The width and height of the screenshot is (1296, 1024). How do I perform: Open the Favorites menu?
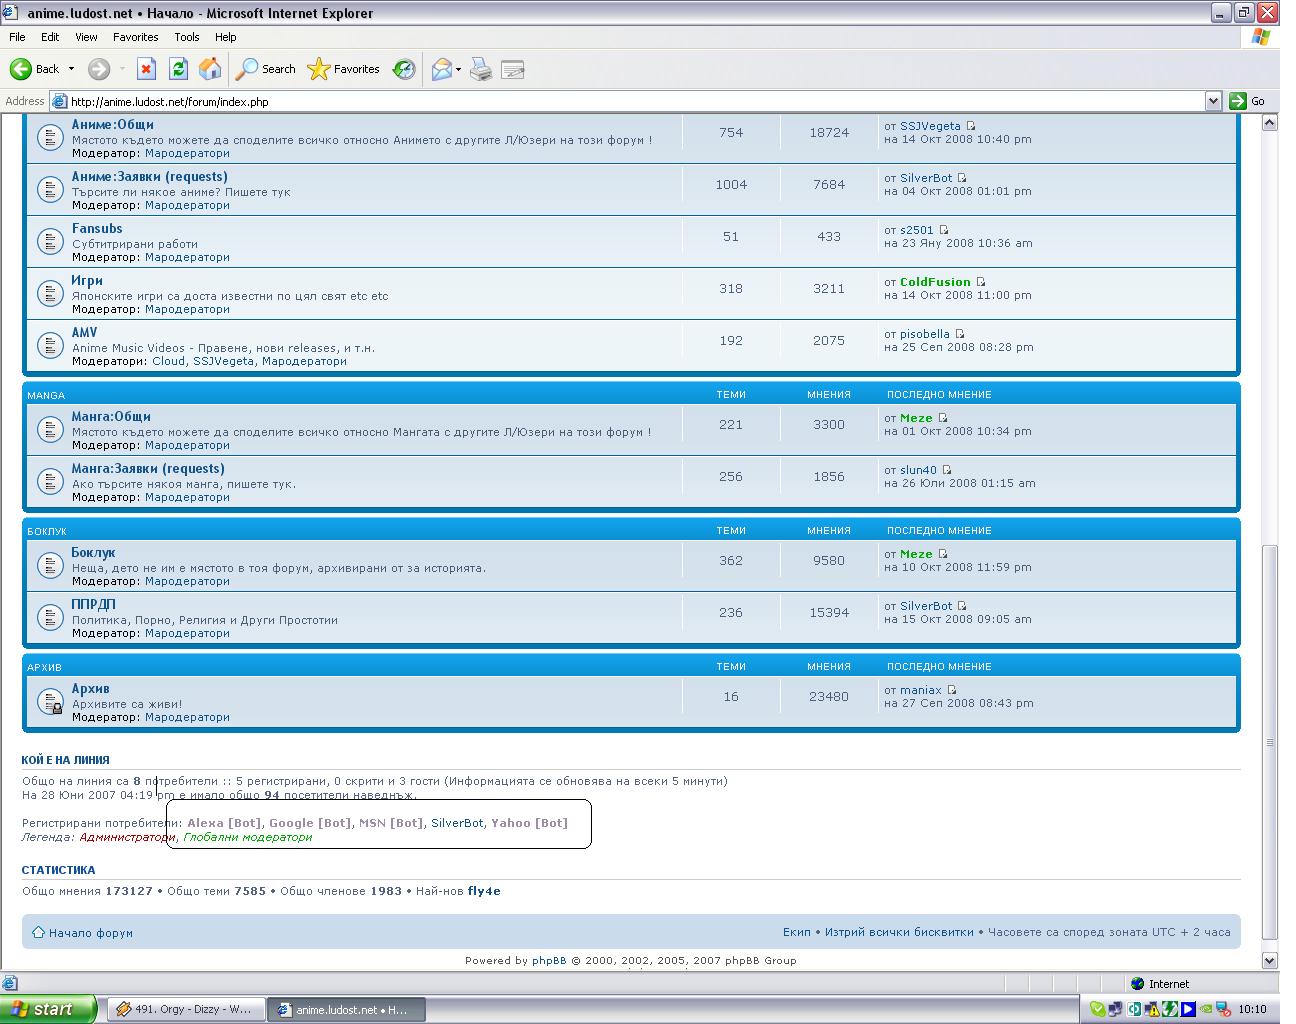[135, 37]
